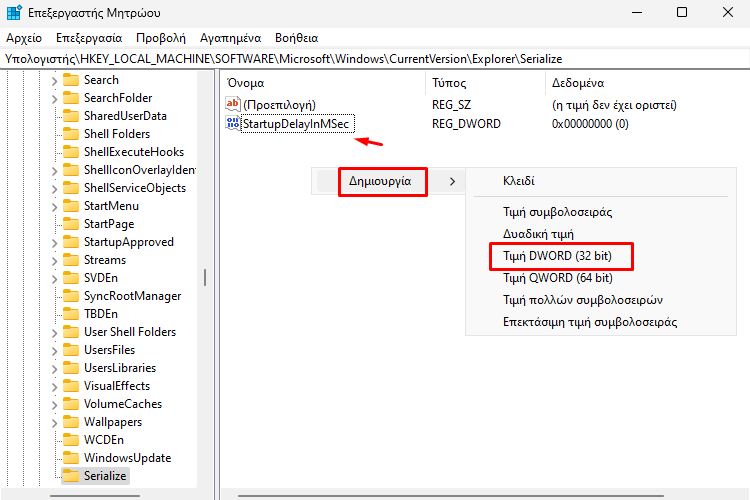Select the Search folder icon
The height and width of the screenshot is (500, 750).
(x=71, y=79)
